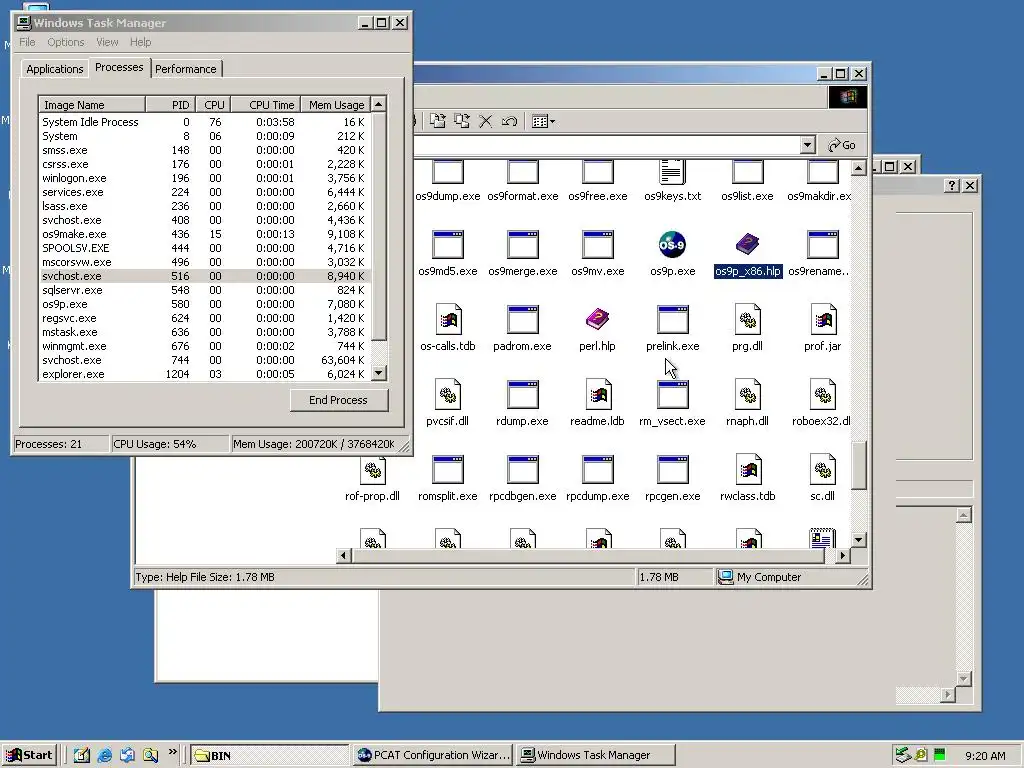This screenshot has height=768, width=1024.
Task: Click the End Process button
Action: coord(338,400)
